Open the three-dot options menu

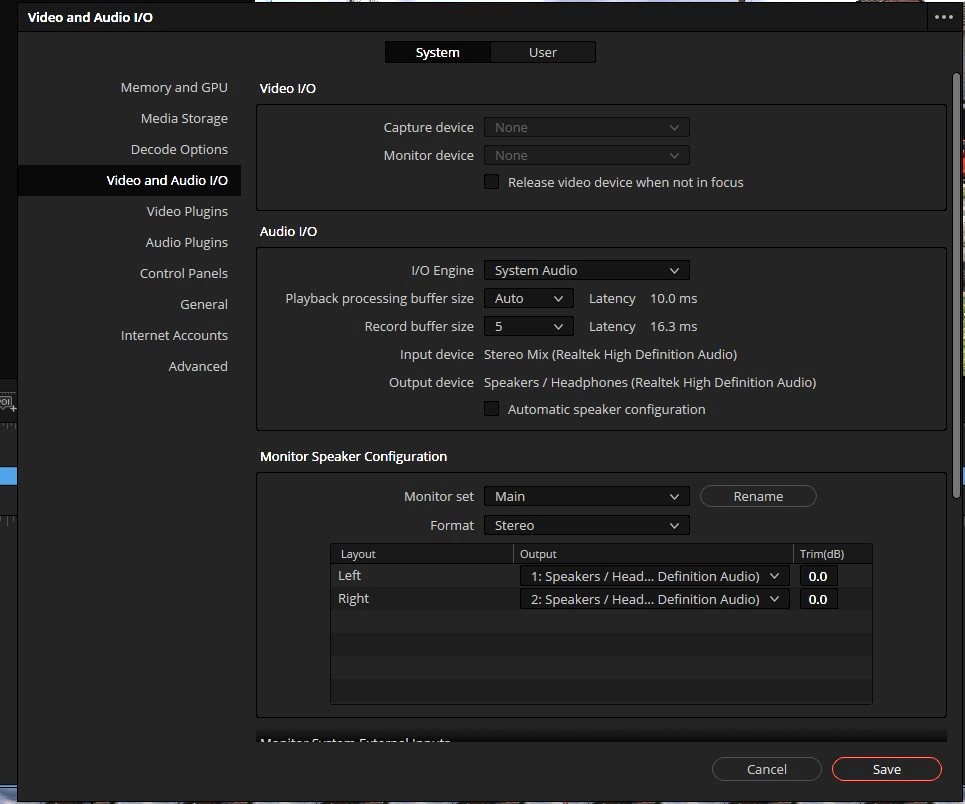pos(943,17)
